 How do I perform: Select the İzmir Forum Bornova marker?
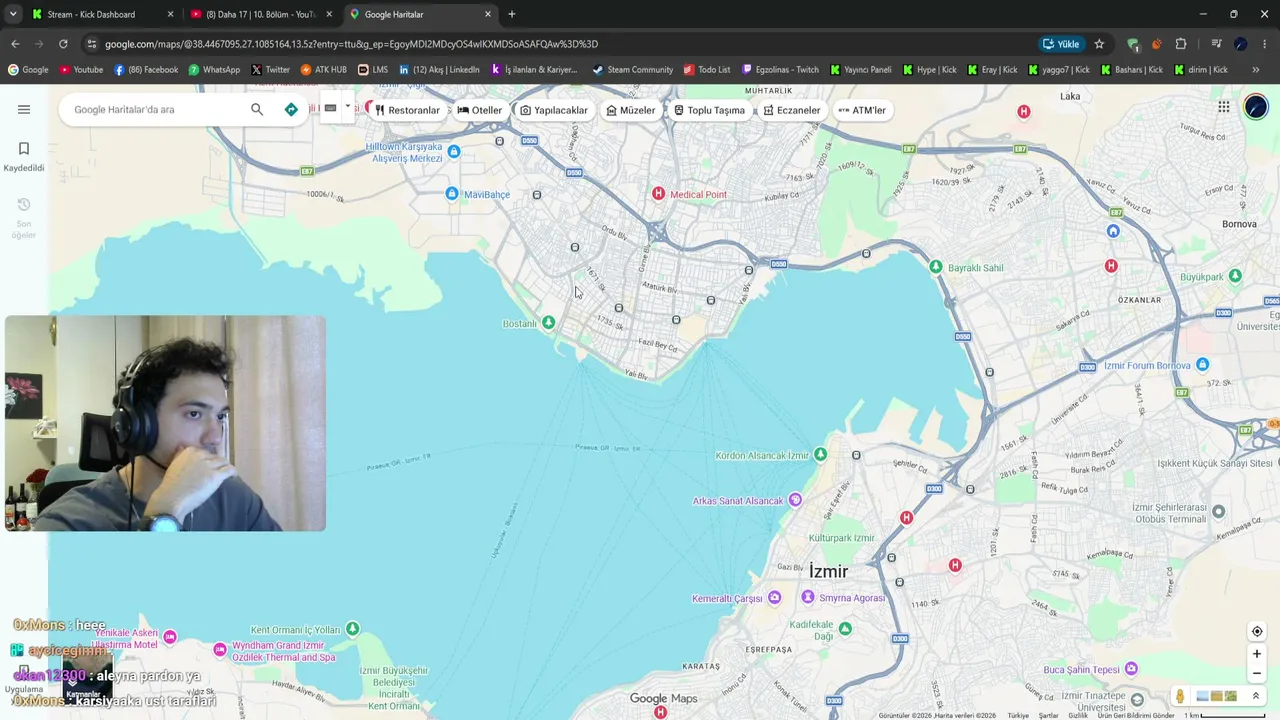(x=1202, y=365)
